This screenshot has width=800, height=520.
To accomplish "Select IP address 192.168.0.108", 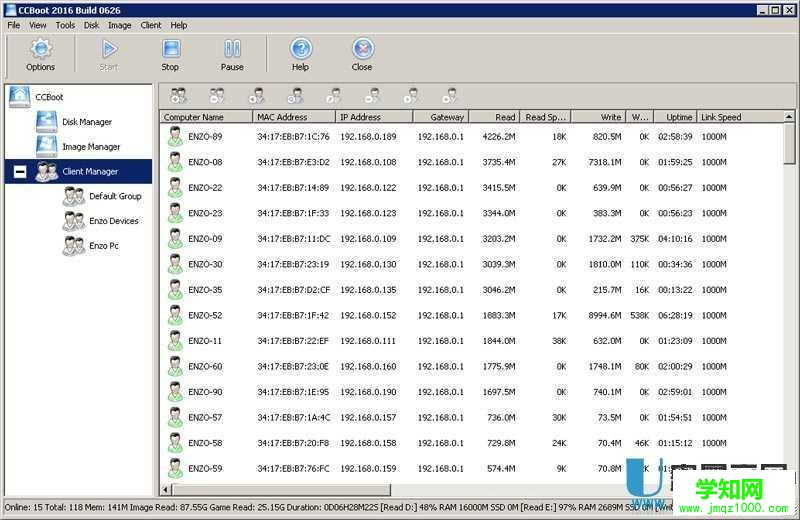I will (x=368, y=162).
